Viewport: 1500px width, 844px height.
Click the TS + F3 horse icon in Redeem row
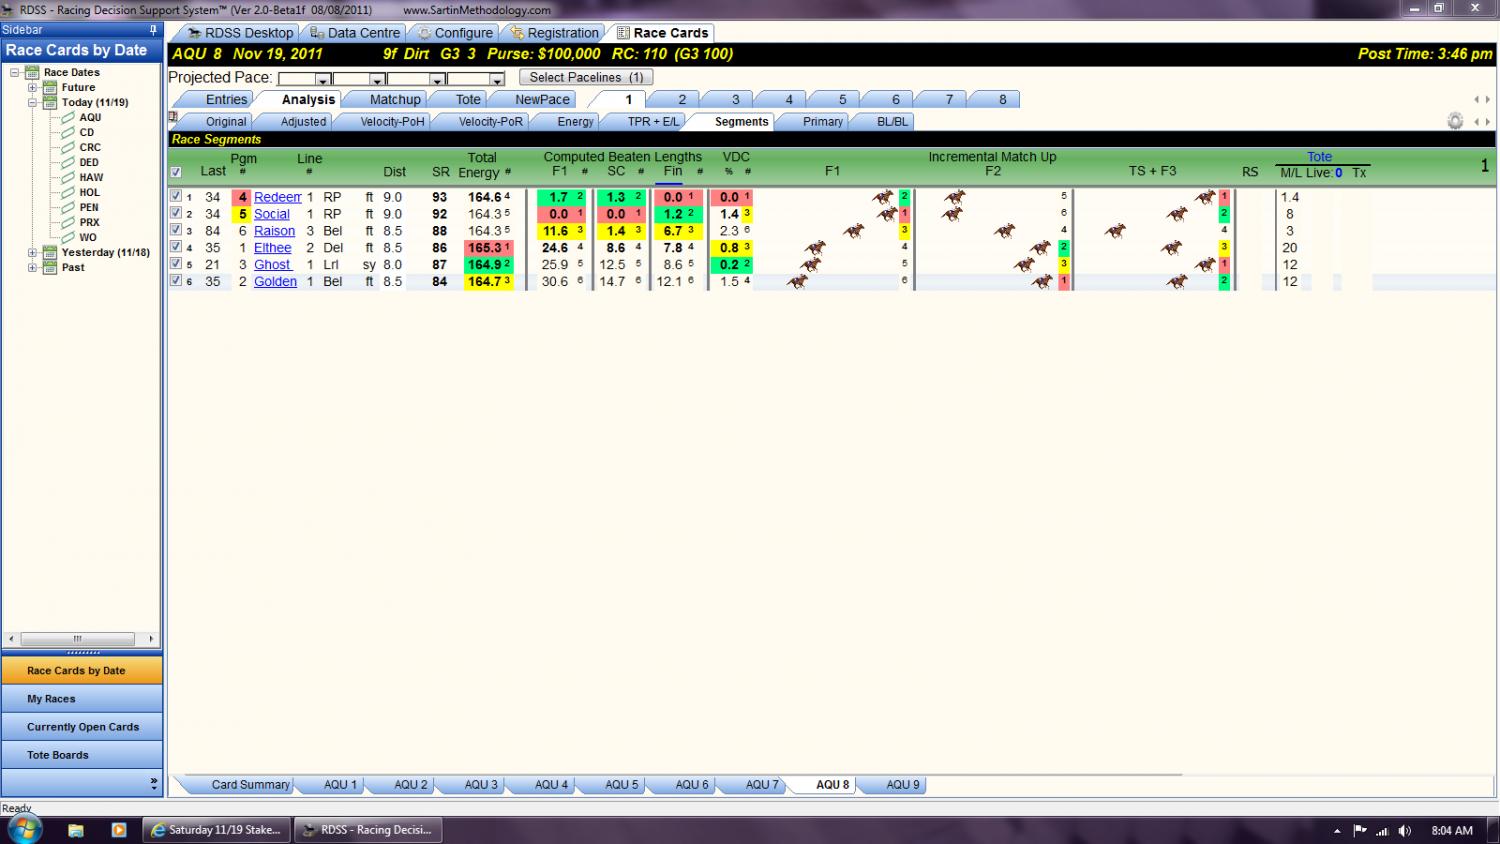click(1205, 197)
